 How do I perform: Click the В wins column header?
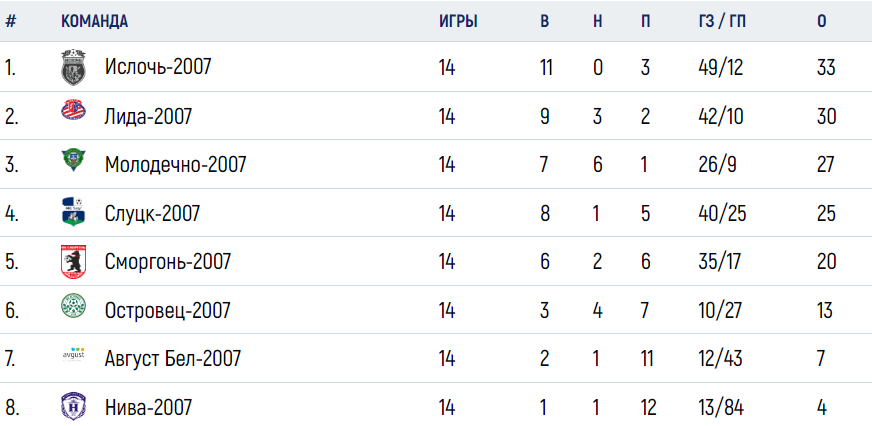tap(544, 22)
